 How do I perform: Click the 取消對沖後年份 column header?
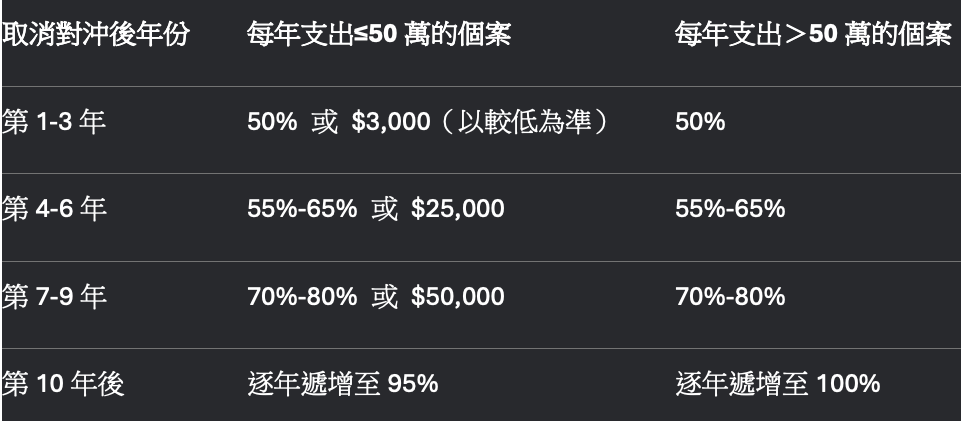[x=96, y=36]
